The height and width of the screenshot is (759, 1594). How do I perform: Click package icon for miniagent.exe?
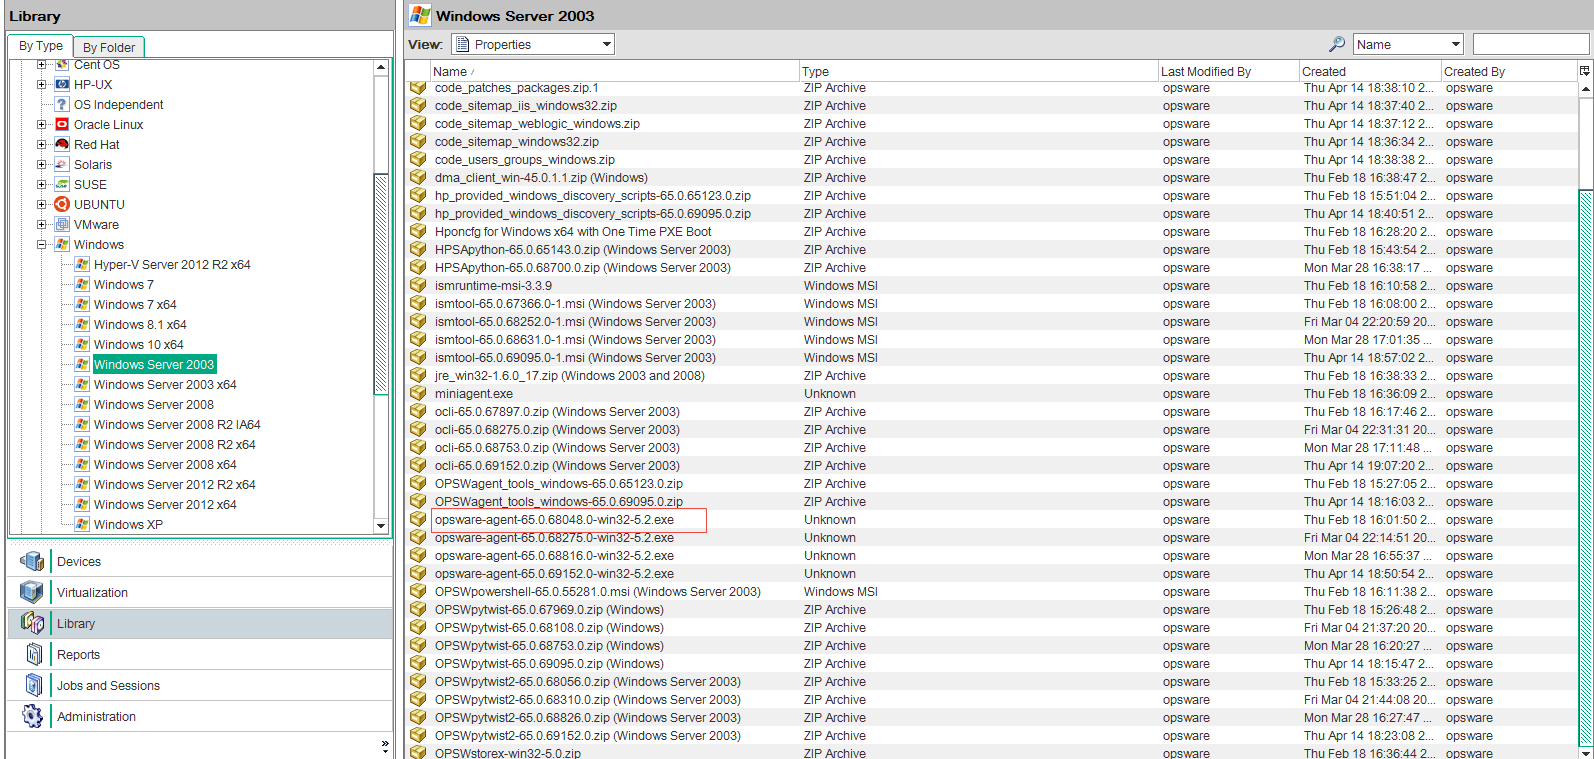coord(418,394)
